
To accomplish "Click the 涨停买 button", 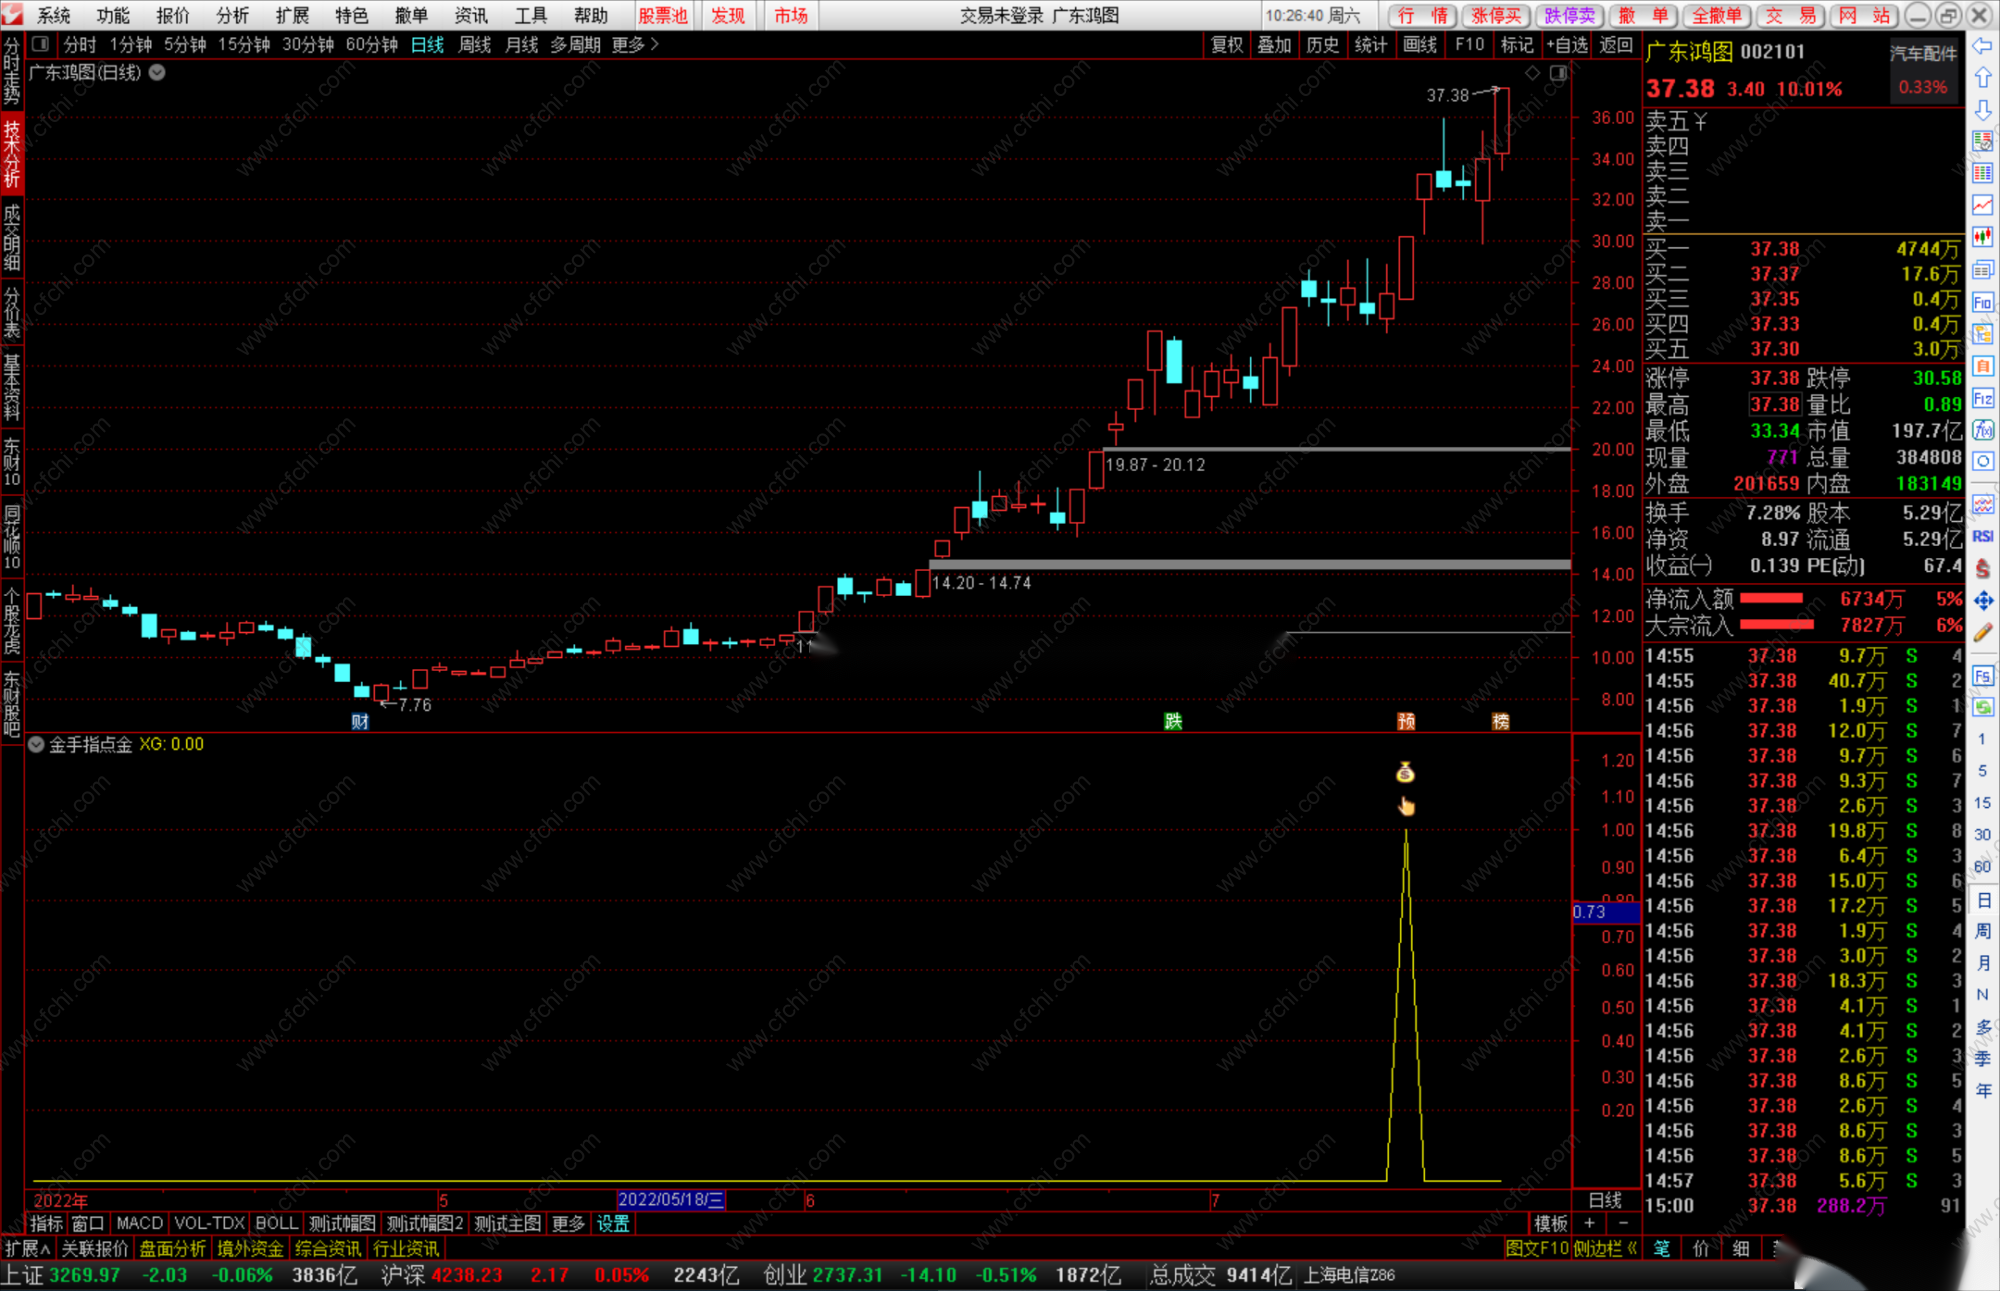I will coord(1496,15).
